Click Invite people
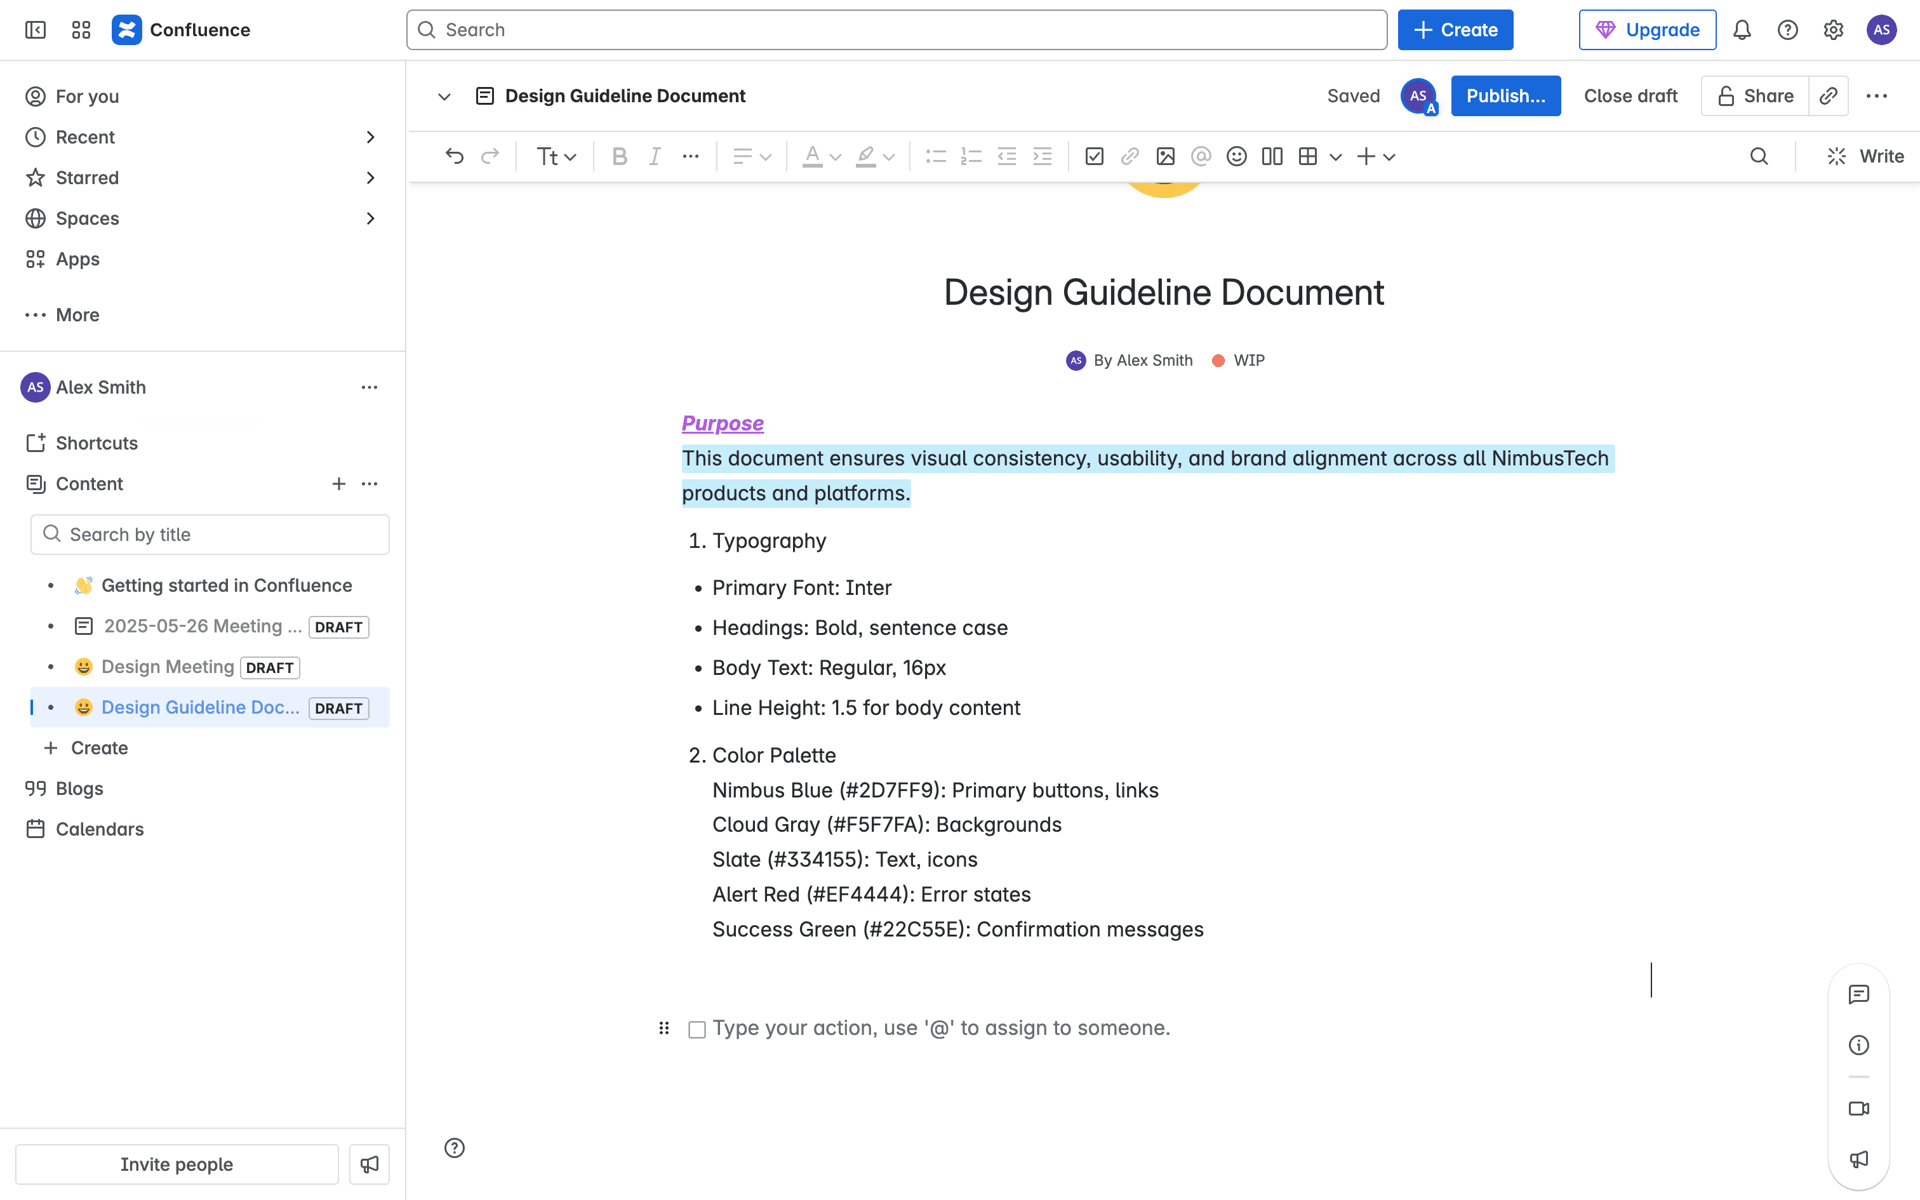1920x1200 pixels. tap(177, 1164)
